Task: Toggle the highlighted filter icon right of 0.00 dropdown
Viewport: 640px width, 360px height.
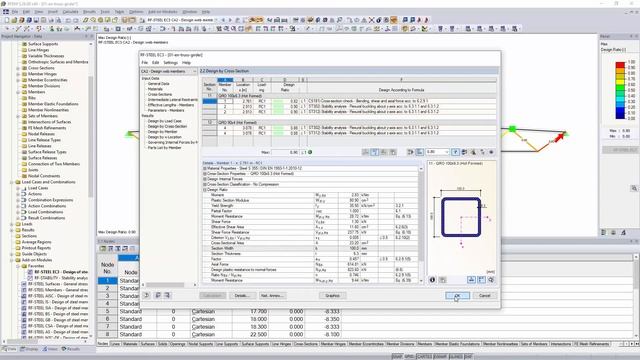Action: tap(455, 152)
